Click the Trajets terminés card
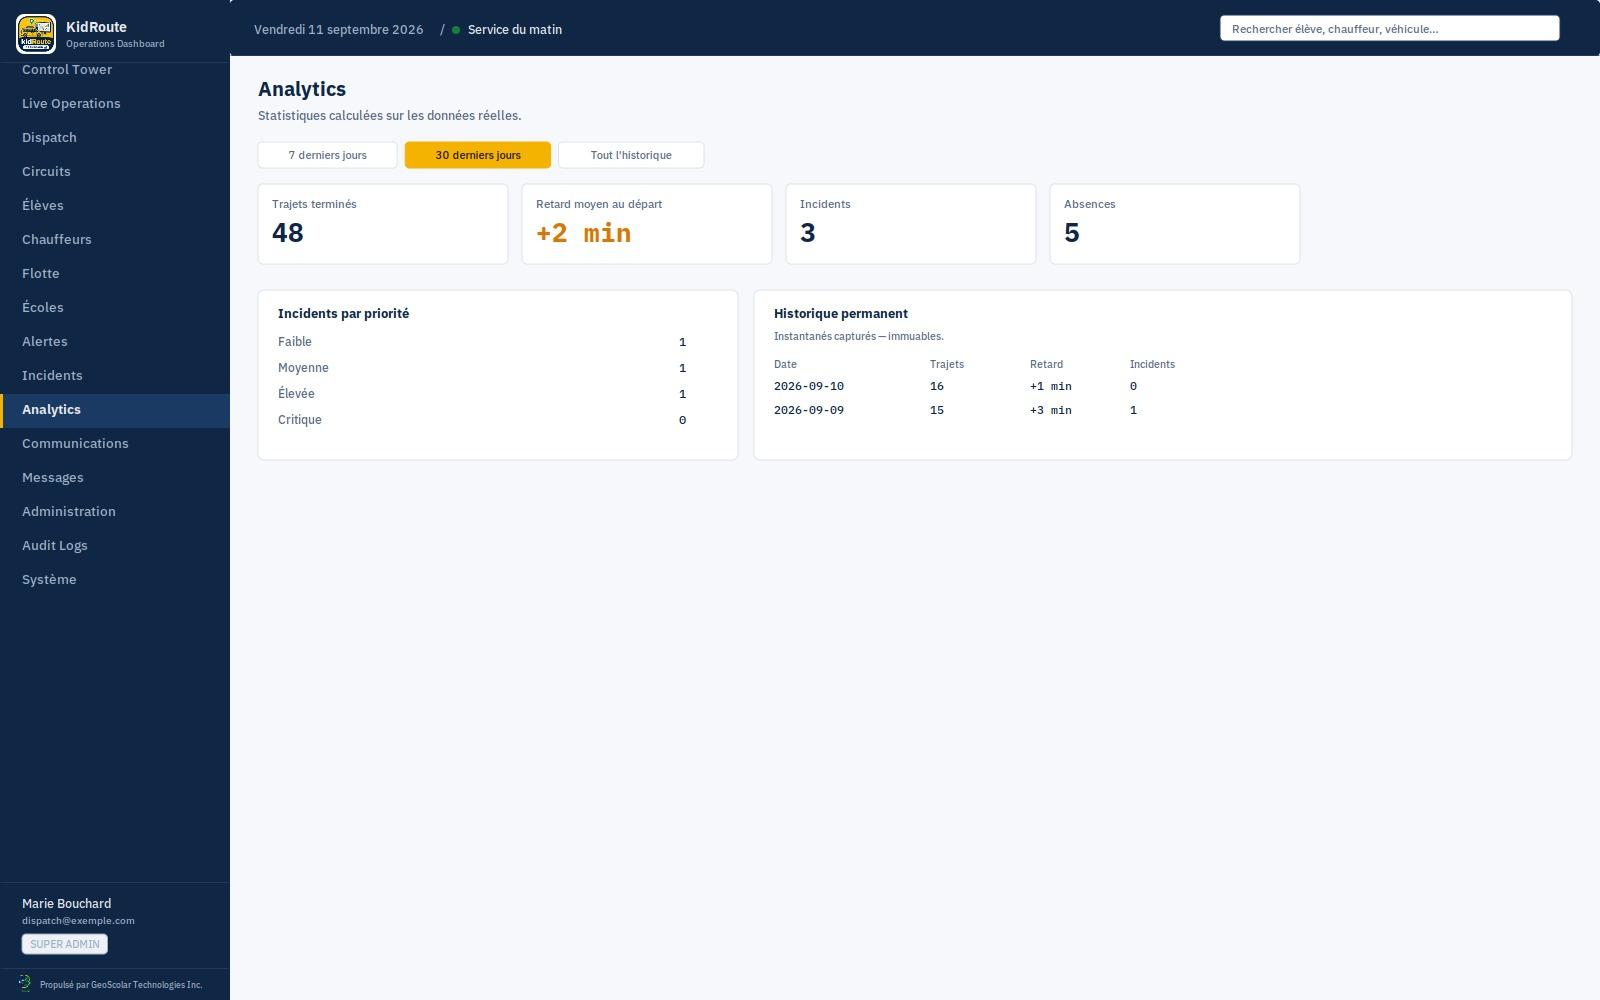Screen dimensions: 1600x1000 [383, 224]
